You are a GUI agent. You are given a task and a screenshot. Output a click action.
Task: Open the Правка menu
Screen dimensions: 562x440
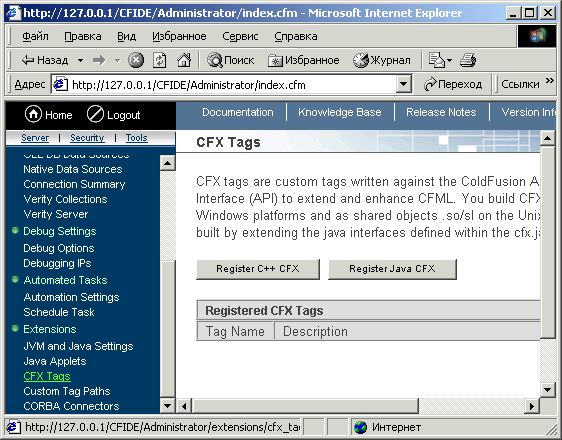point(83,36)
